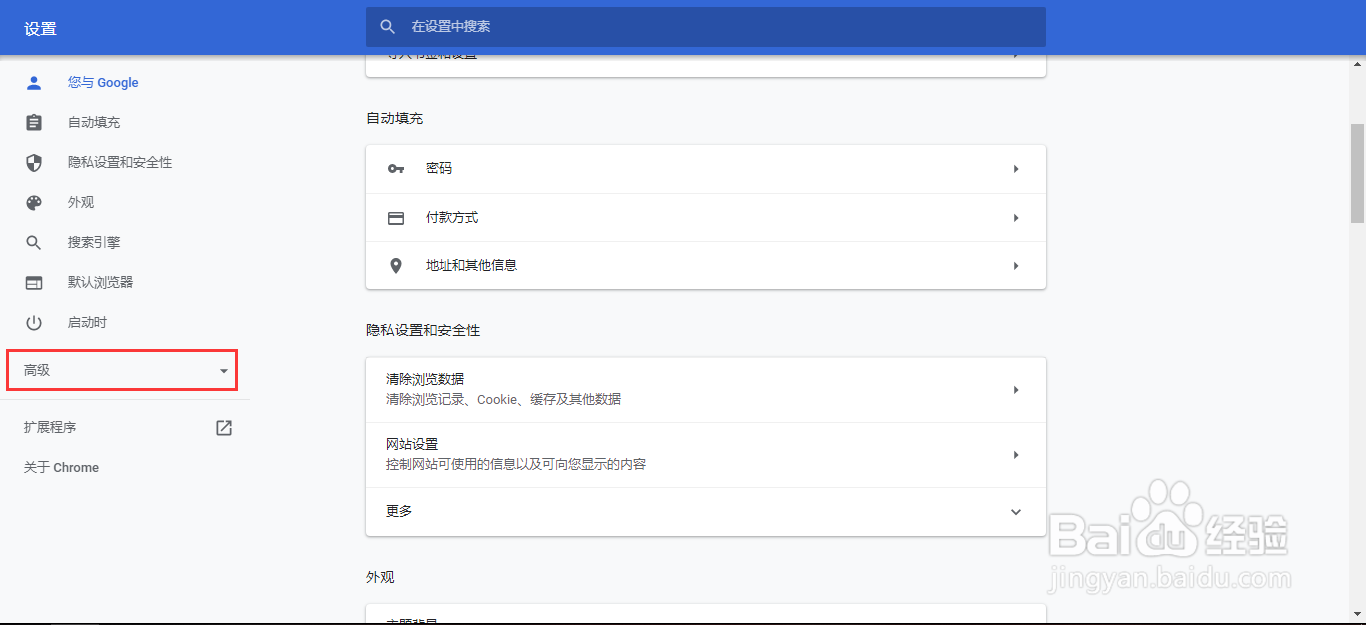1366x625 pixels.
Task: Click the 关于 Chrome link
Action: pyautogui.click(x=60, y=467)
